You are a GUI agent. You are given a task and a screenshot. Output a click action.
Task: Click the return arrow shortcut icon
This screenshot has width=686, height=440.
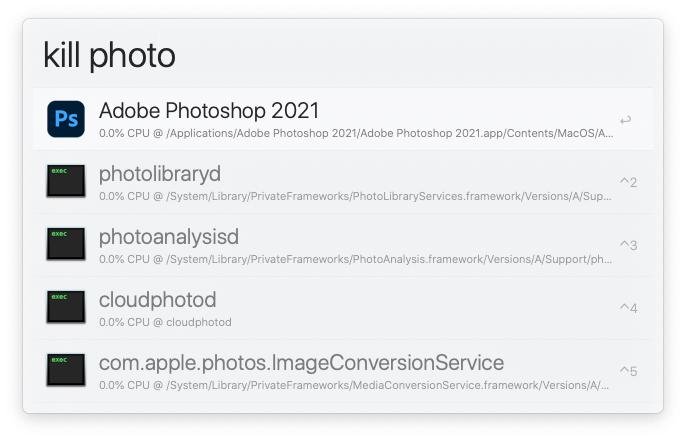point(626,120)
